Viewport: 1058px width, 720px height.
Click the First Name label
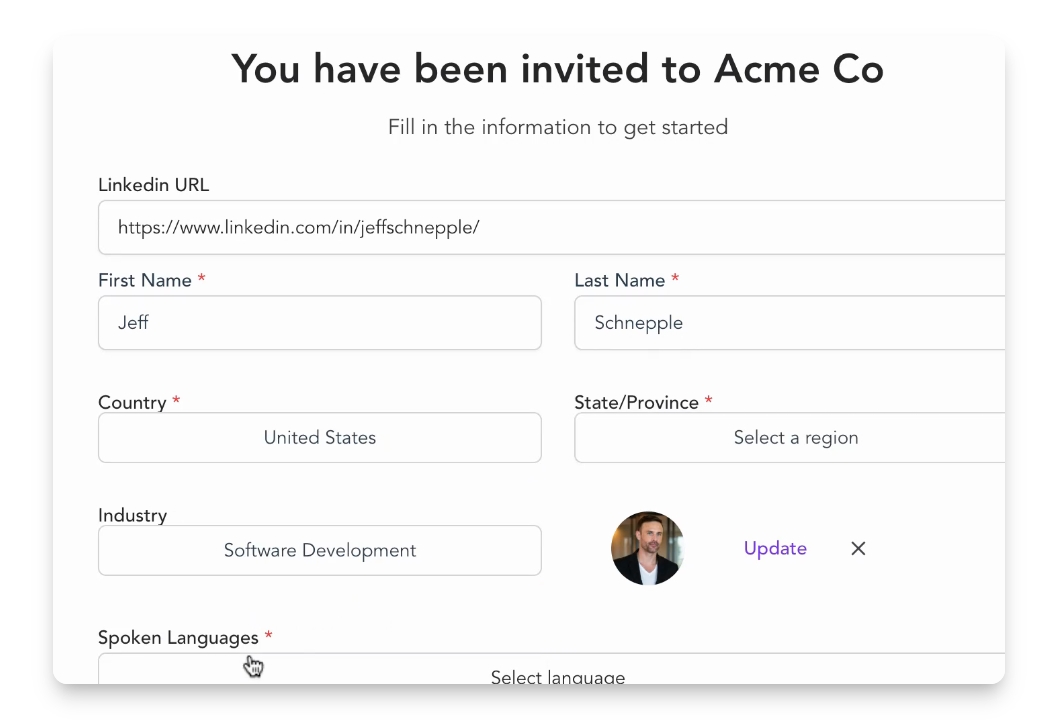click(x=145, y=281)
